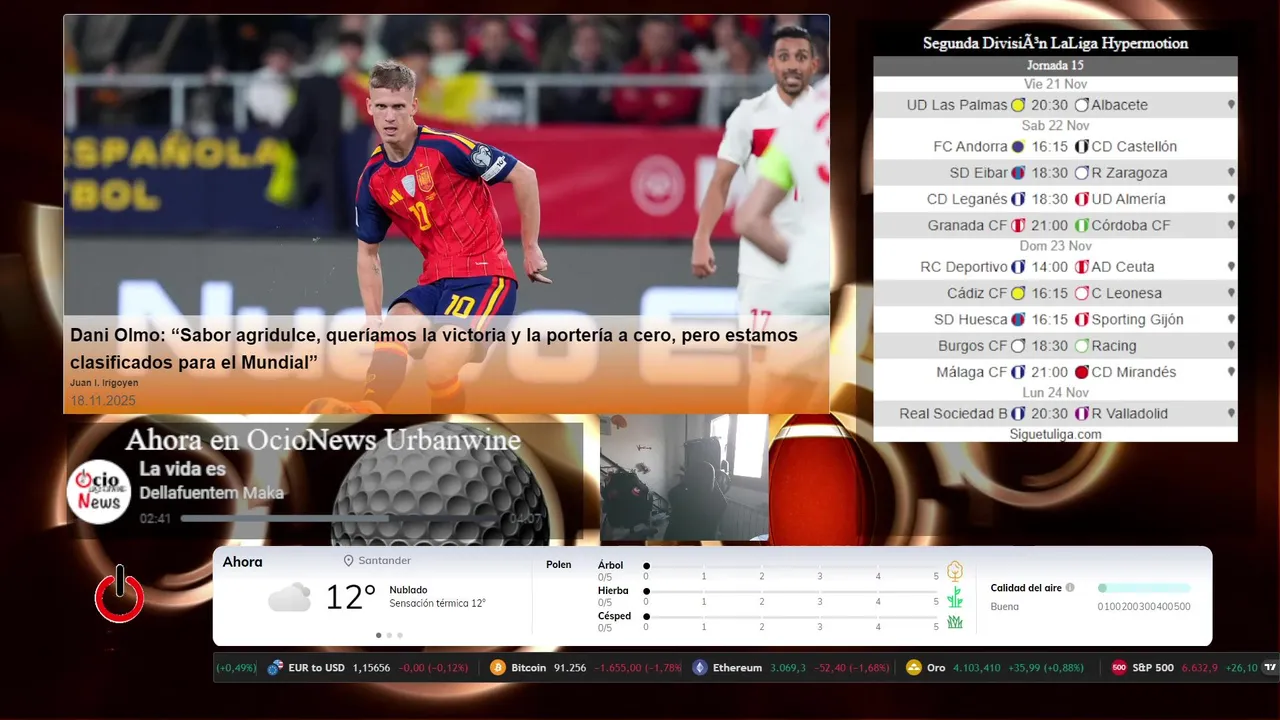Image resolution: width=1280 pixels, height=720 pixels.
Task: Click Segunda División LaLiga Hypermotion title
Action: [1055, 44]
